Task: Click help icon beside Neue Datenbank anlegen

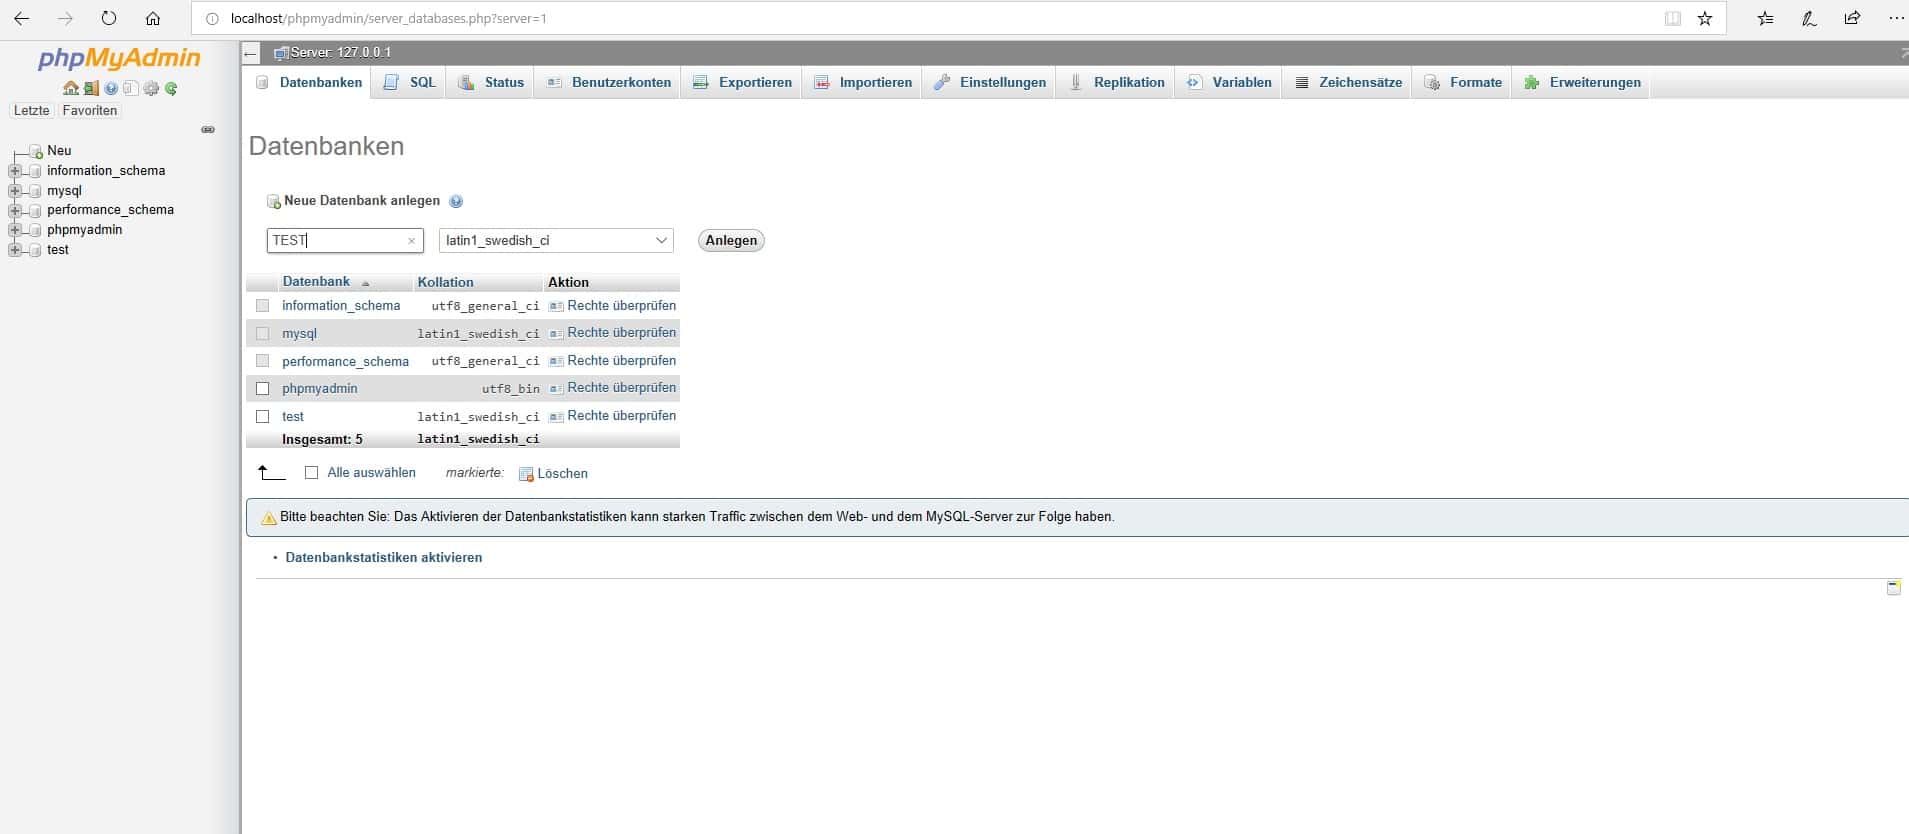Action: (456, 201)
